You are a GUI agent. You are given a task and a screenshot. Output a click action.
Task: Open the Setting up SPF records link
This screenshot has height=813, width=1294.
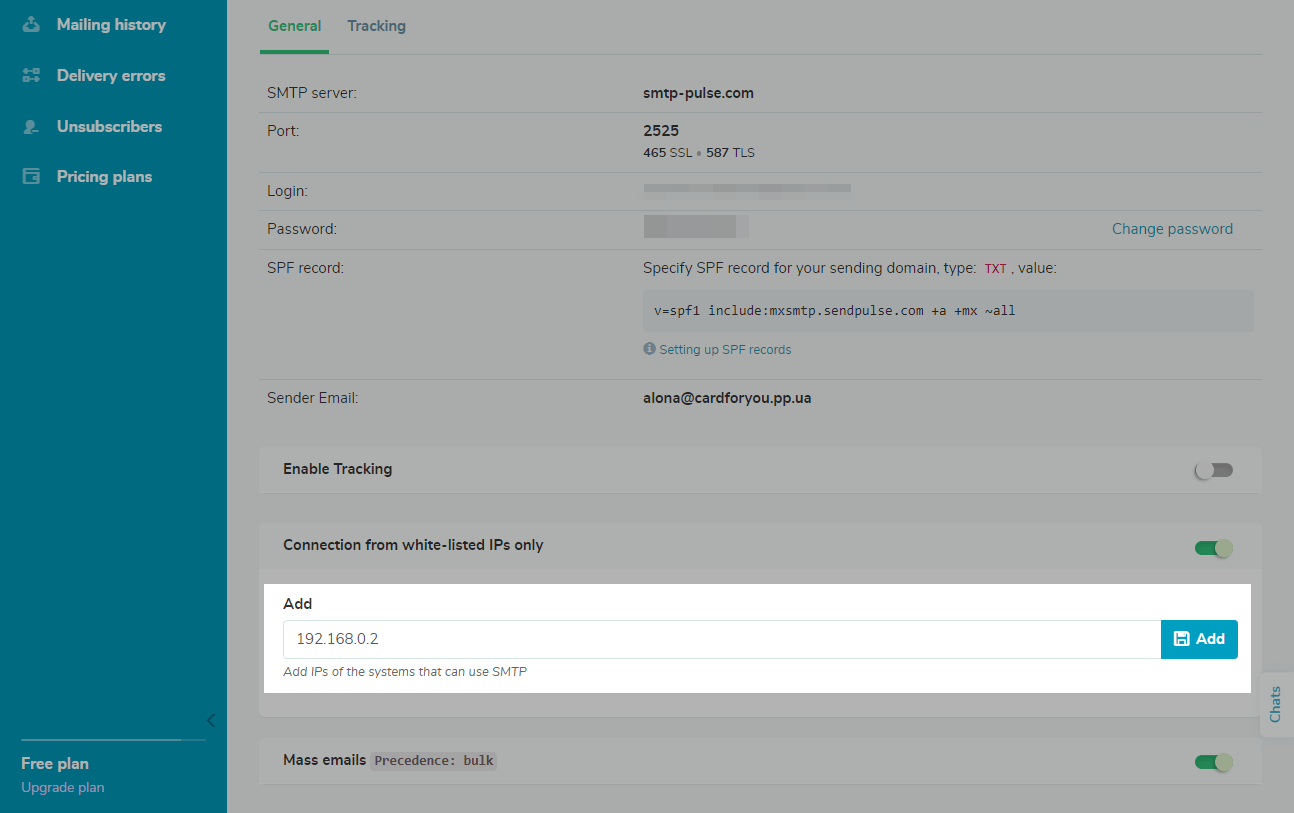click(x=725, y=350)
